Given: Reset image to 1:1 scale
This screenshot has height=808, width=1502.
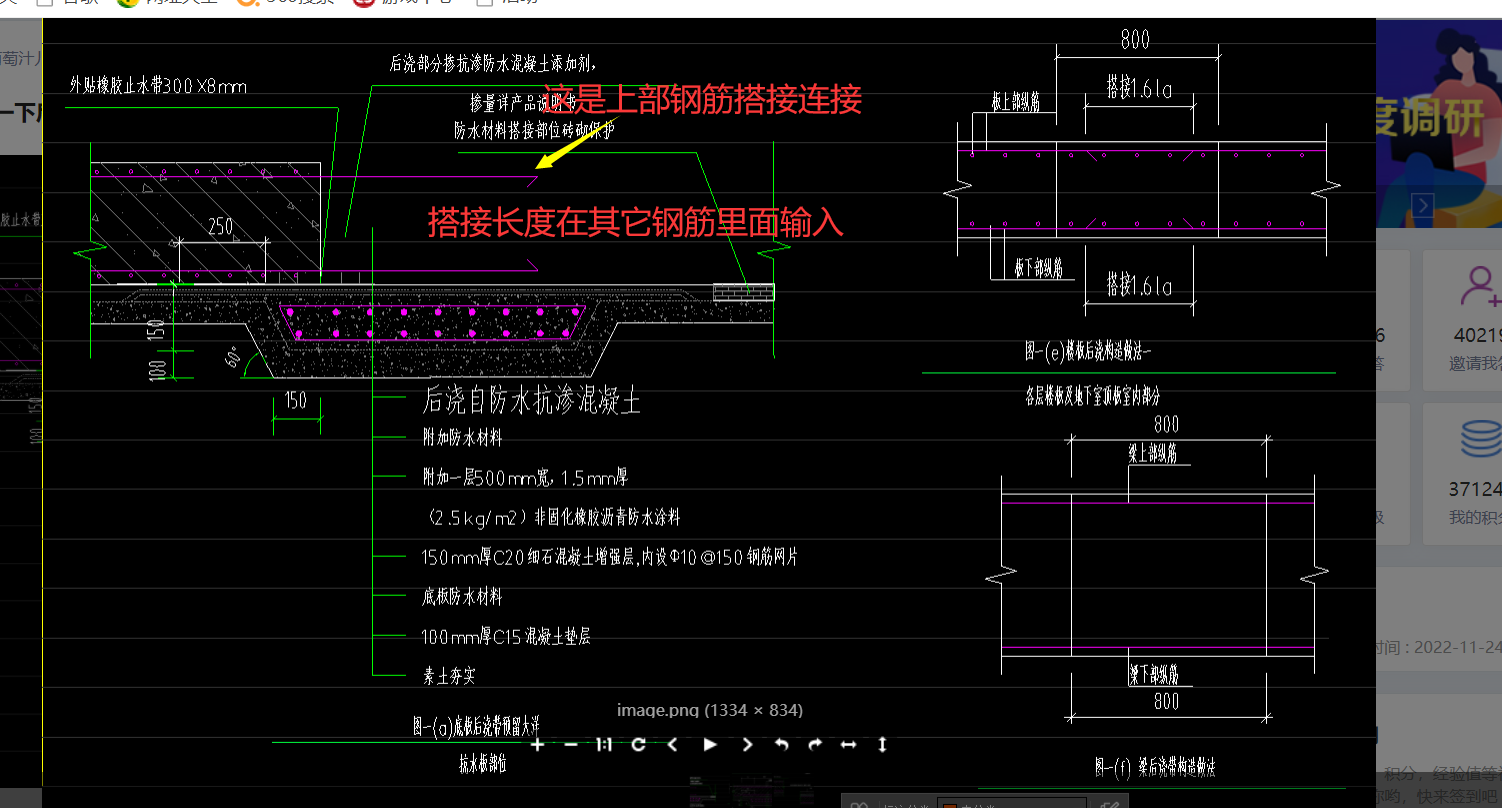Looking at the screenshot, I should click(x=604, y=744).
